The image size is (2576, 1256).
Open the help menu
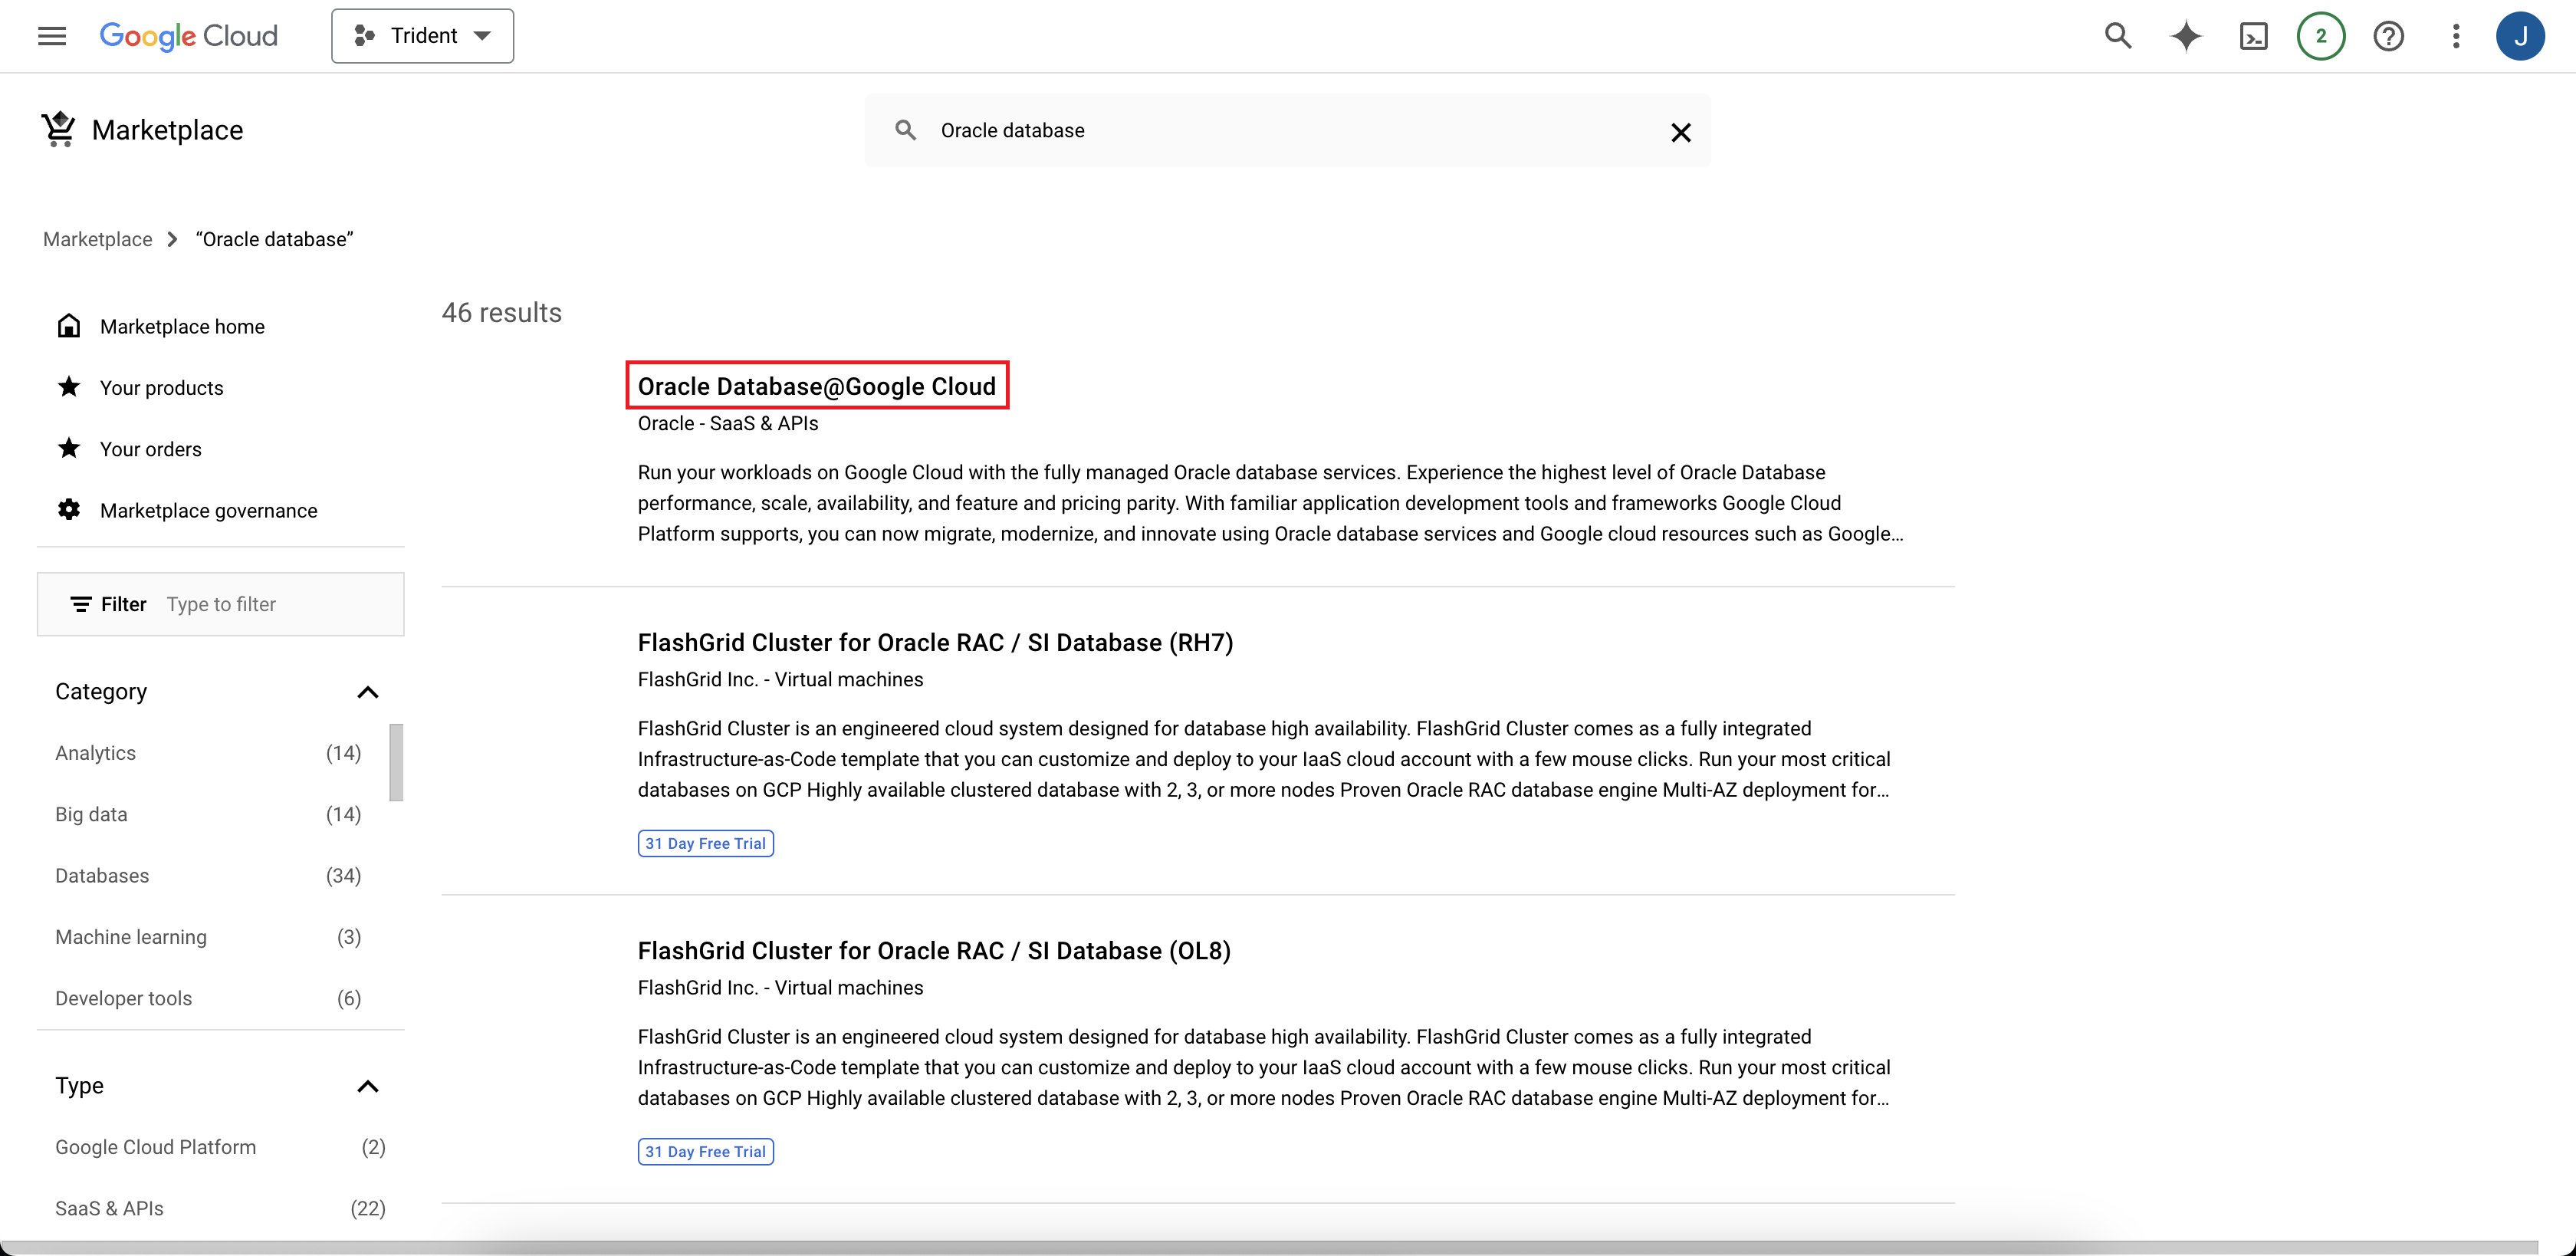point(2389,36)
